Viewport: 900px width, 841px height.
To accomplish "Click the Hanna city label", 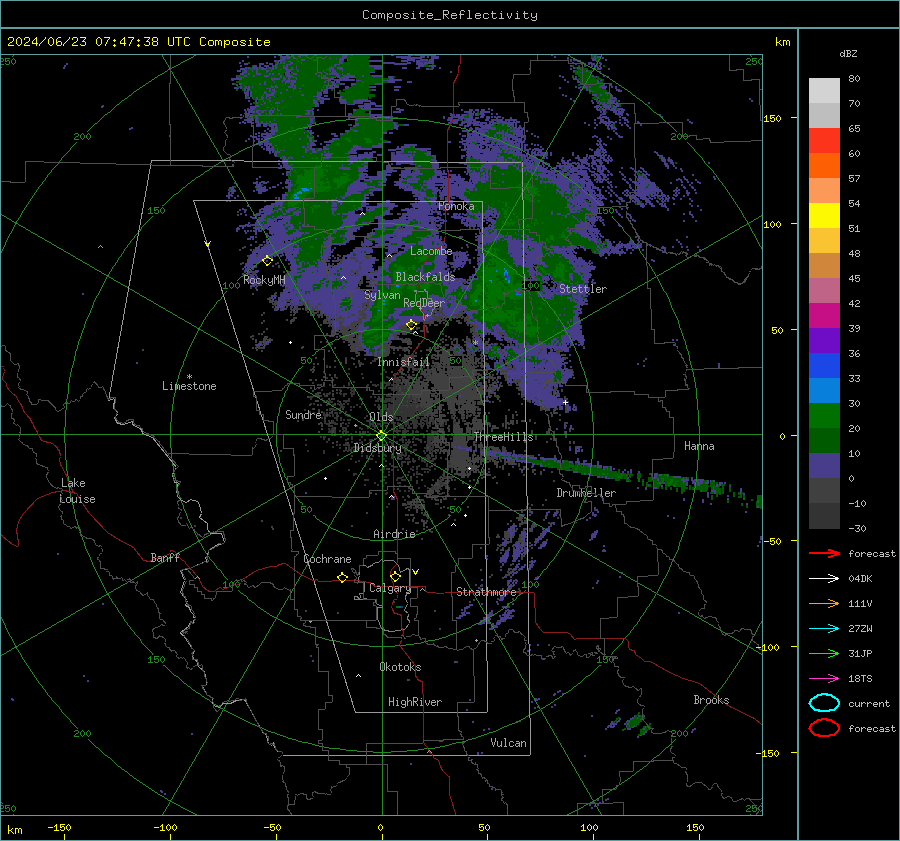I will [x=699, y=446].
